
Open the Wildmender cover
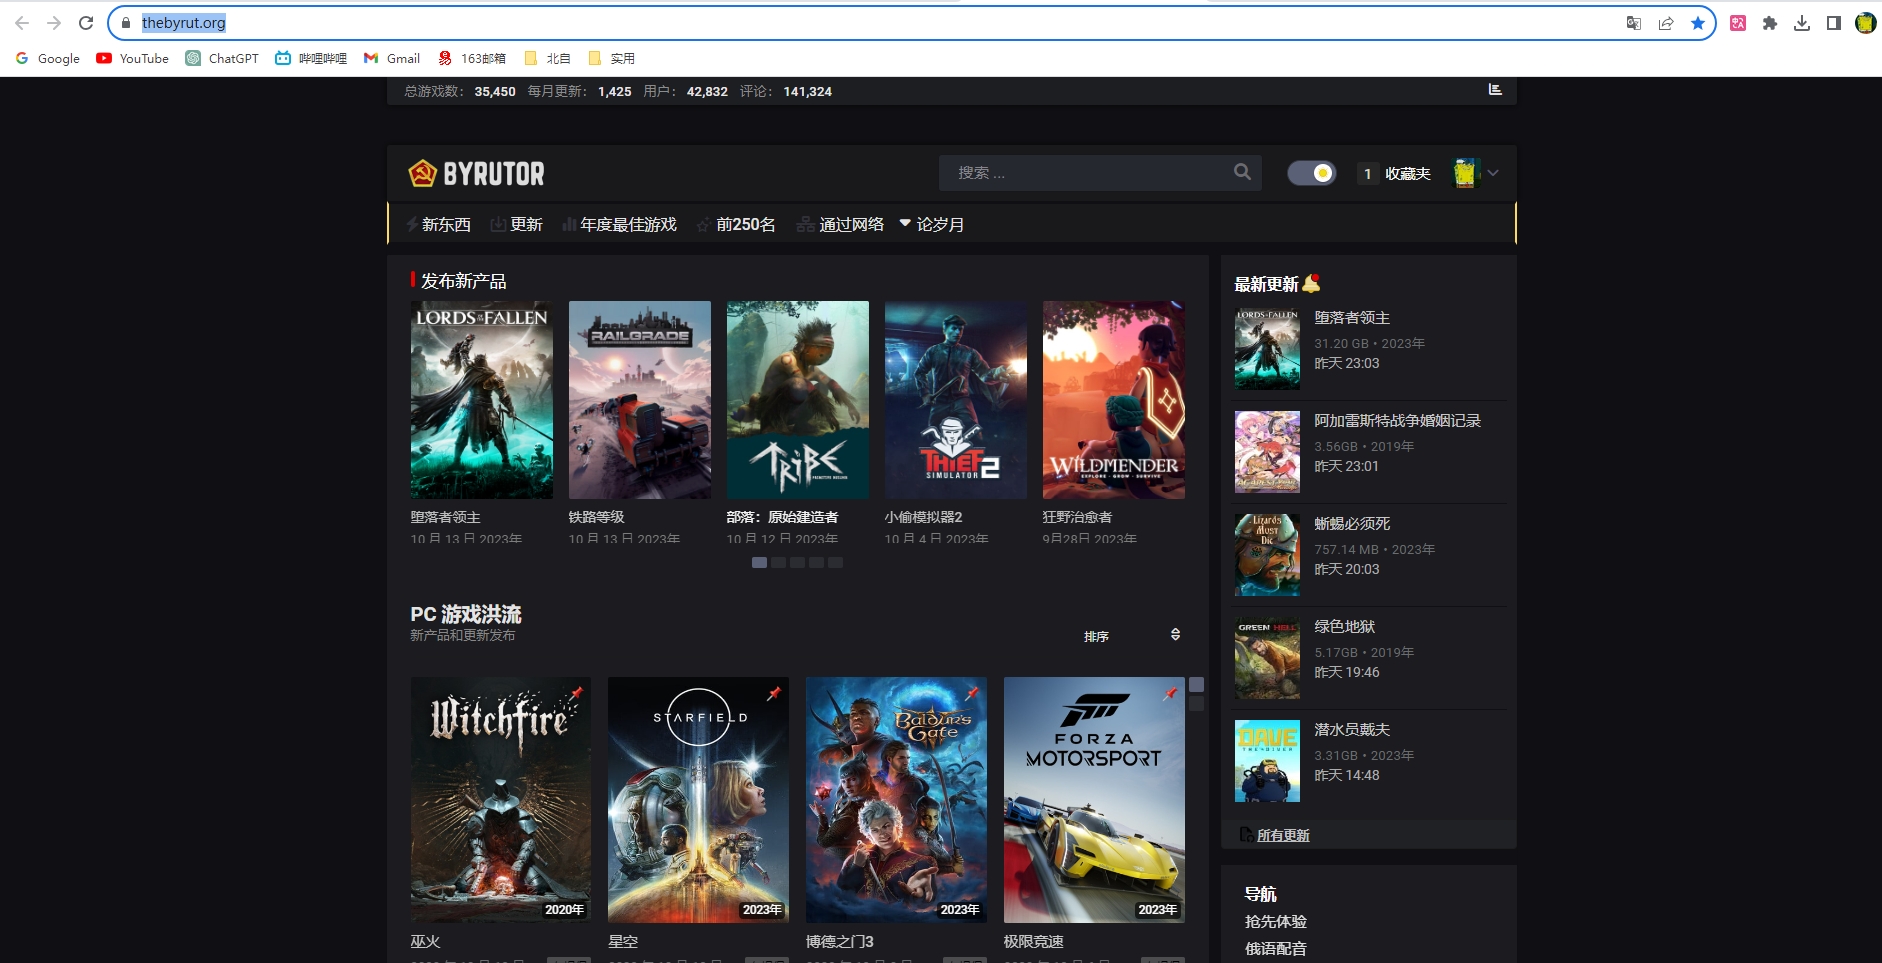1114,400
